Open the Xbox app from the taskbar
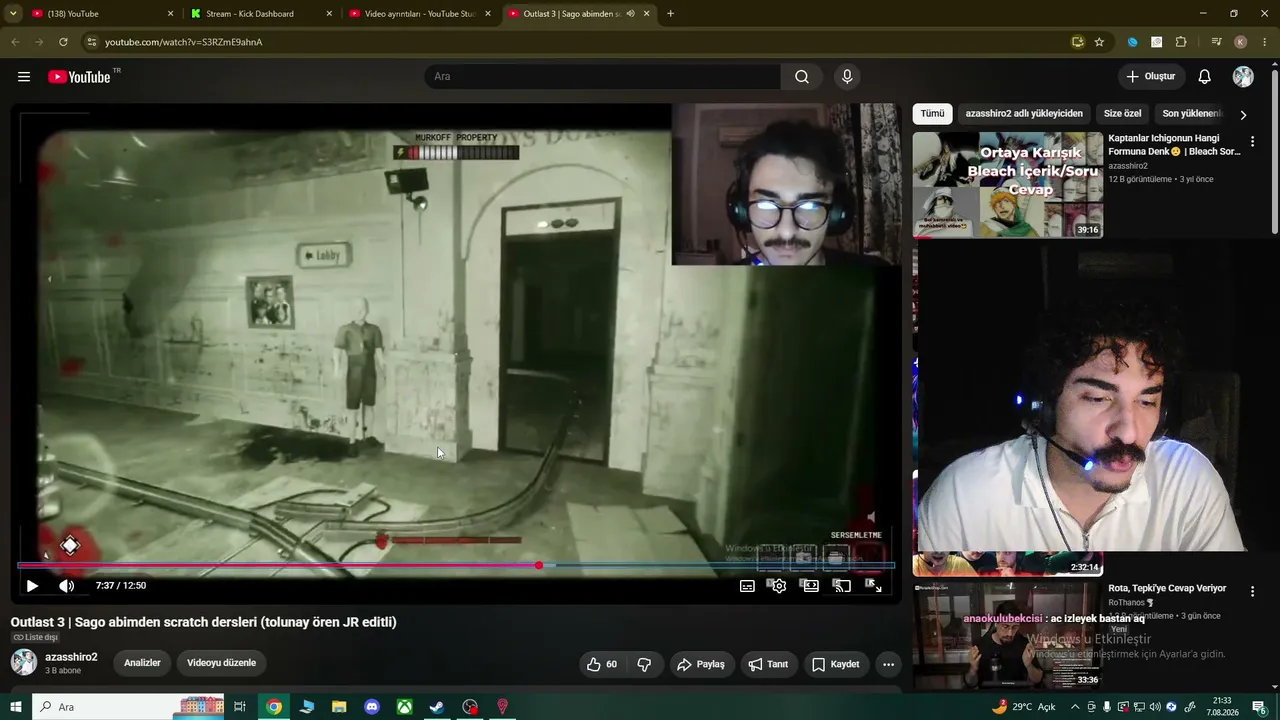This screenshot has width=1280, height=720. click(404, 707)
